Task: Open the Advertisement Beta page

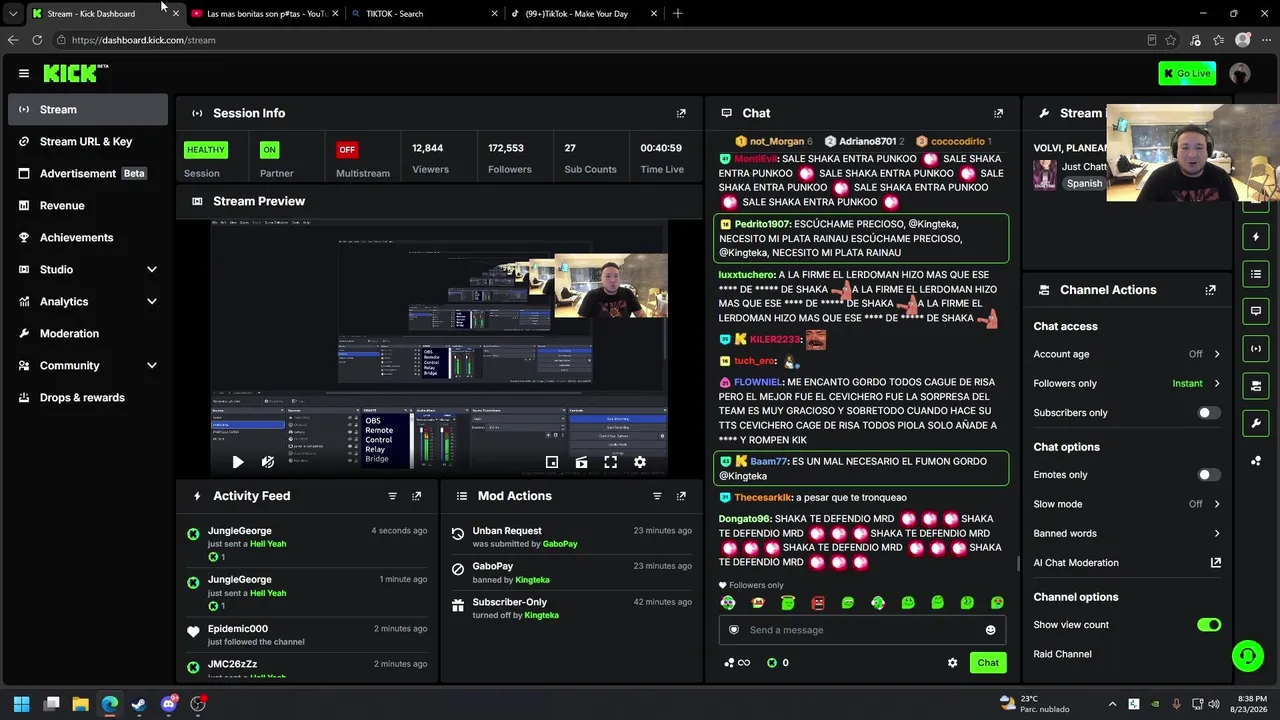Action: pos(88,173)
